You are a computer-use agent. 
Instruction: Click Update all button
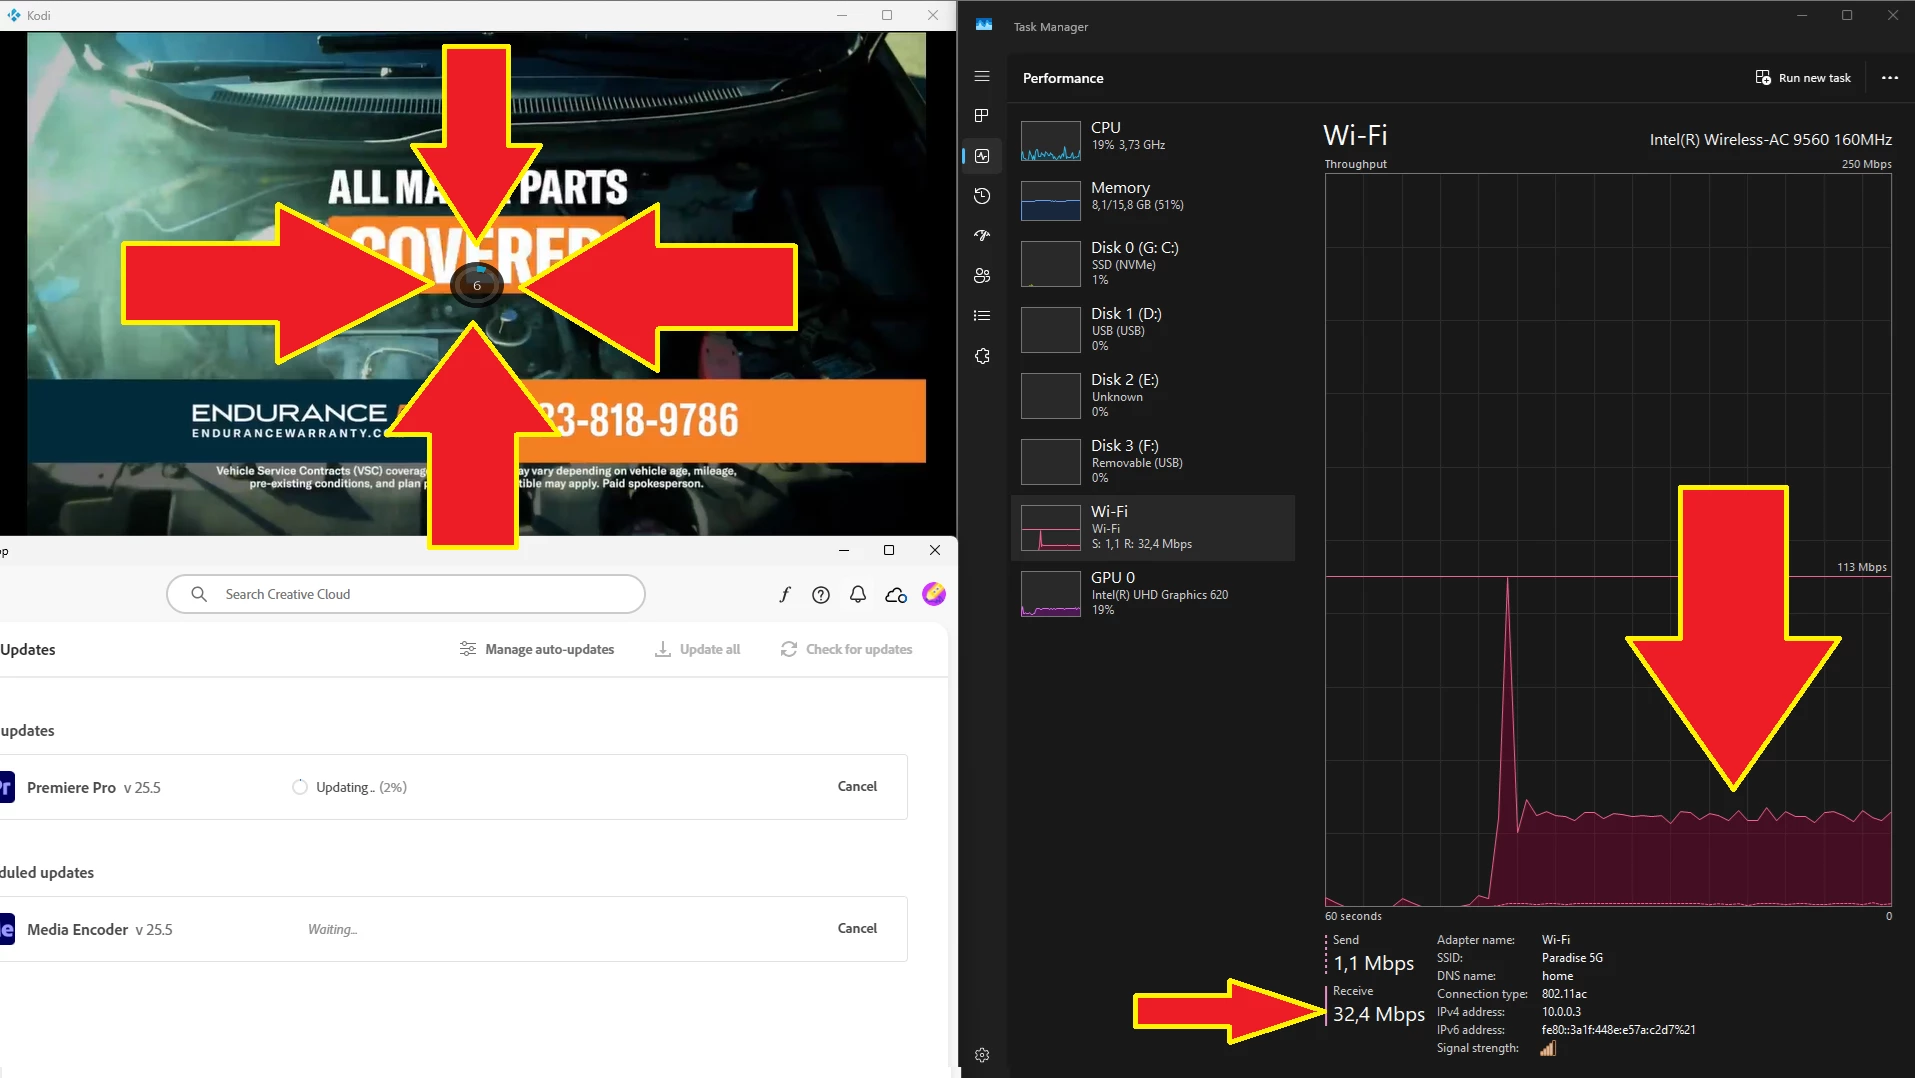pos(698,649)
